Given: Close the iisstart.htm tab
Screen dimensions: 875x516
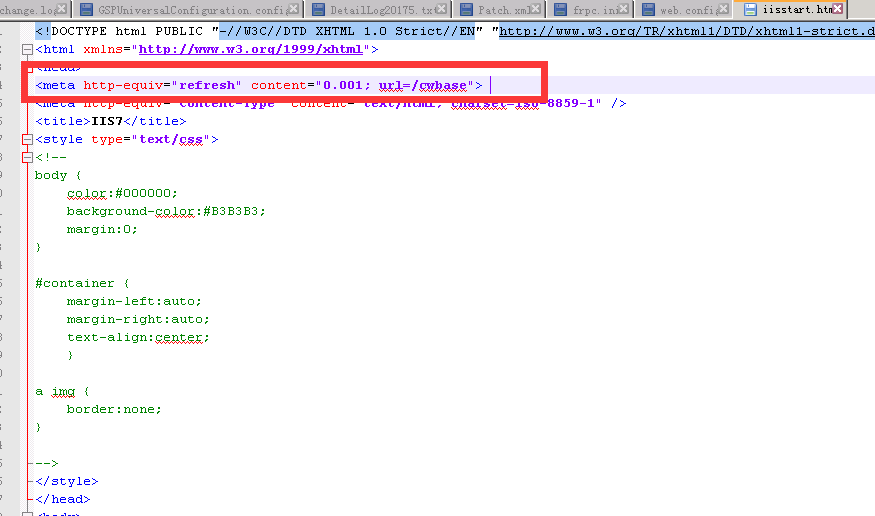Looking at the screenshot, I should pyautogui.click(x=838, y=10).
